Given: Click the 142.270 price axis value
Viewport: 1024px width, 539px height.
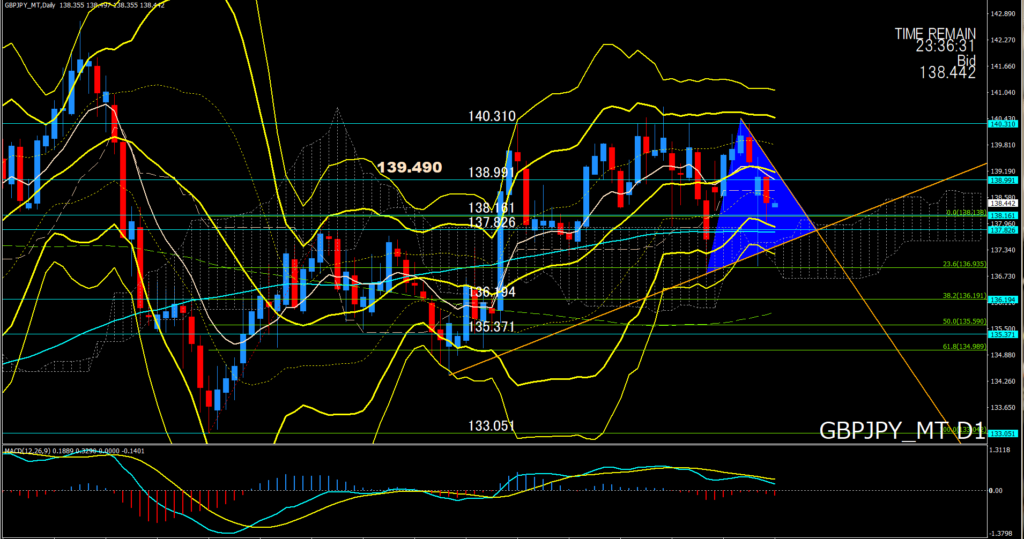Looking at the screenshot, I should pos(1003,40).
